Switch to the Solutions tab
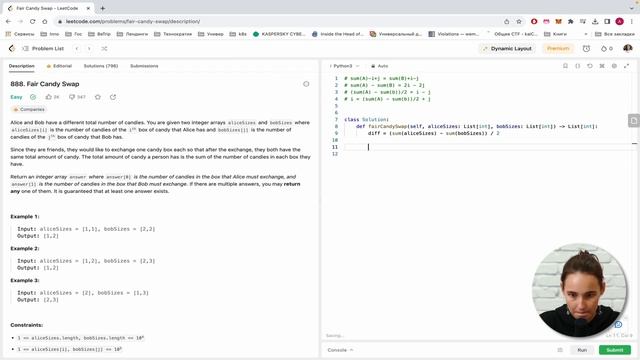 (x=101, y=66)
